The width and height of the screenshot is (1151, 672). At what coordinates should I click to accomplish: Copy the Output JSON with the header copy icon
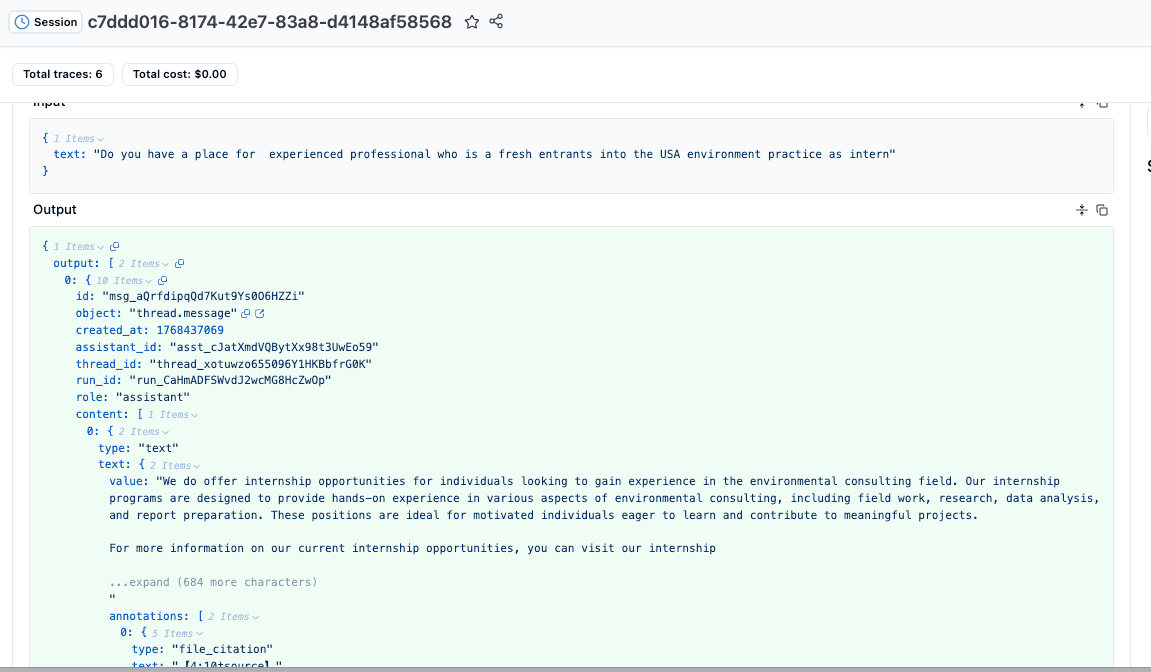pos(1102,210)
